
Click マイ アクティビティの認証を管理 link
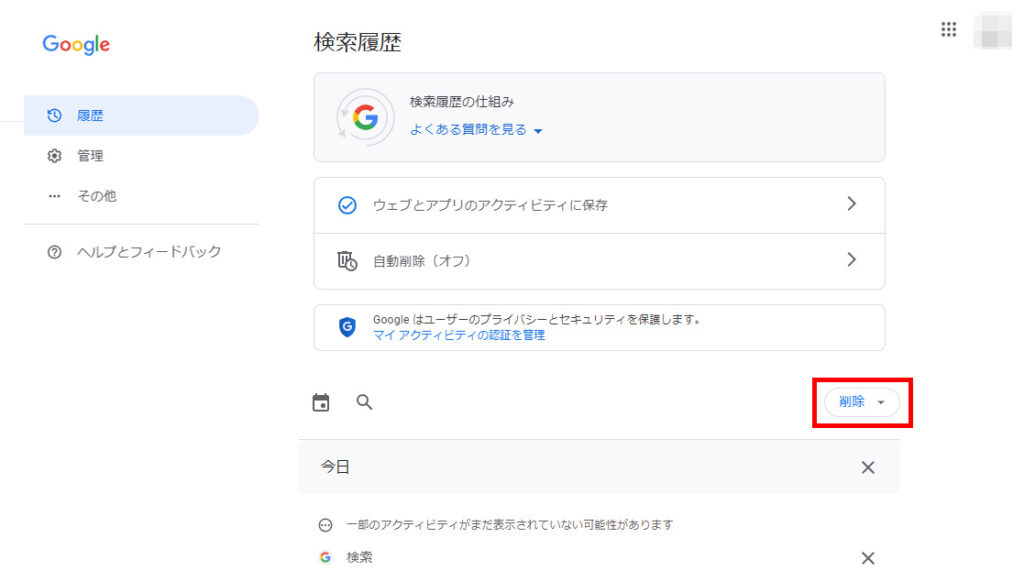[x=459, y=335]
